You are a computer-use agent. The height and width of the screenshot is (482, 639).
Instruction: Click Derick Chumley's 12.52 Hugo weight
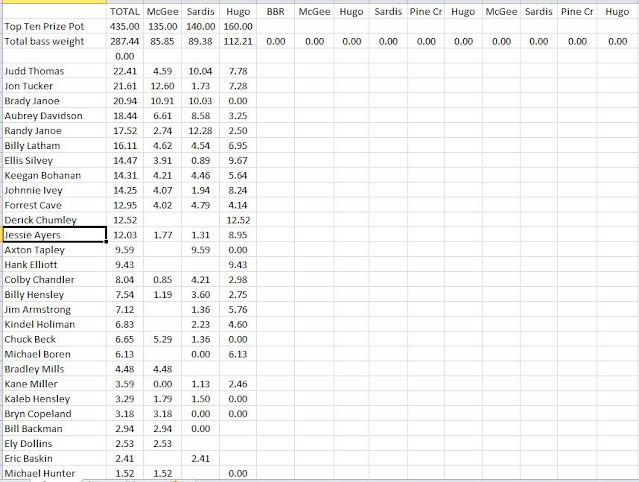pyautogui.click(x=238, y=220)
